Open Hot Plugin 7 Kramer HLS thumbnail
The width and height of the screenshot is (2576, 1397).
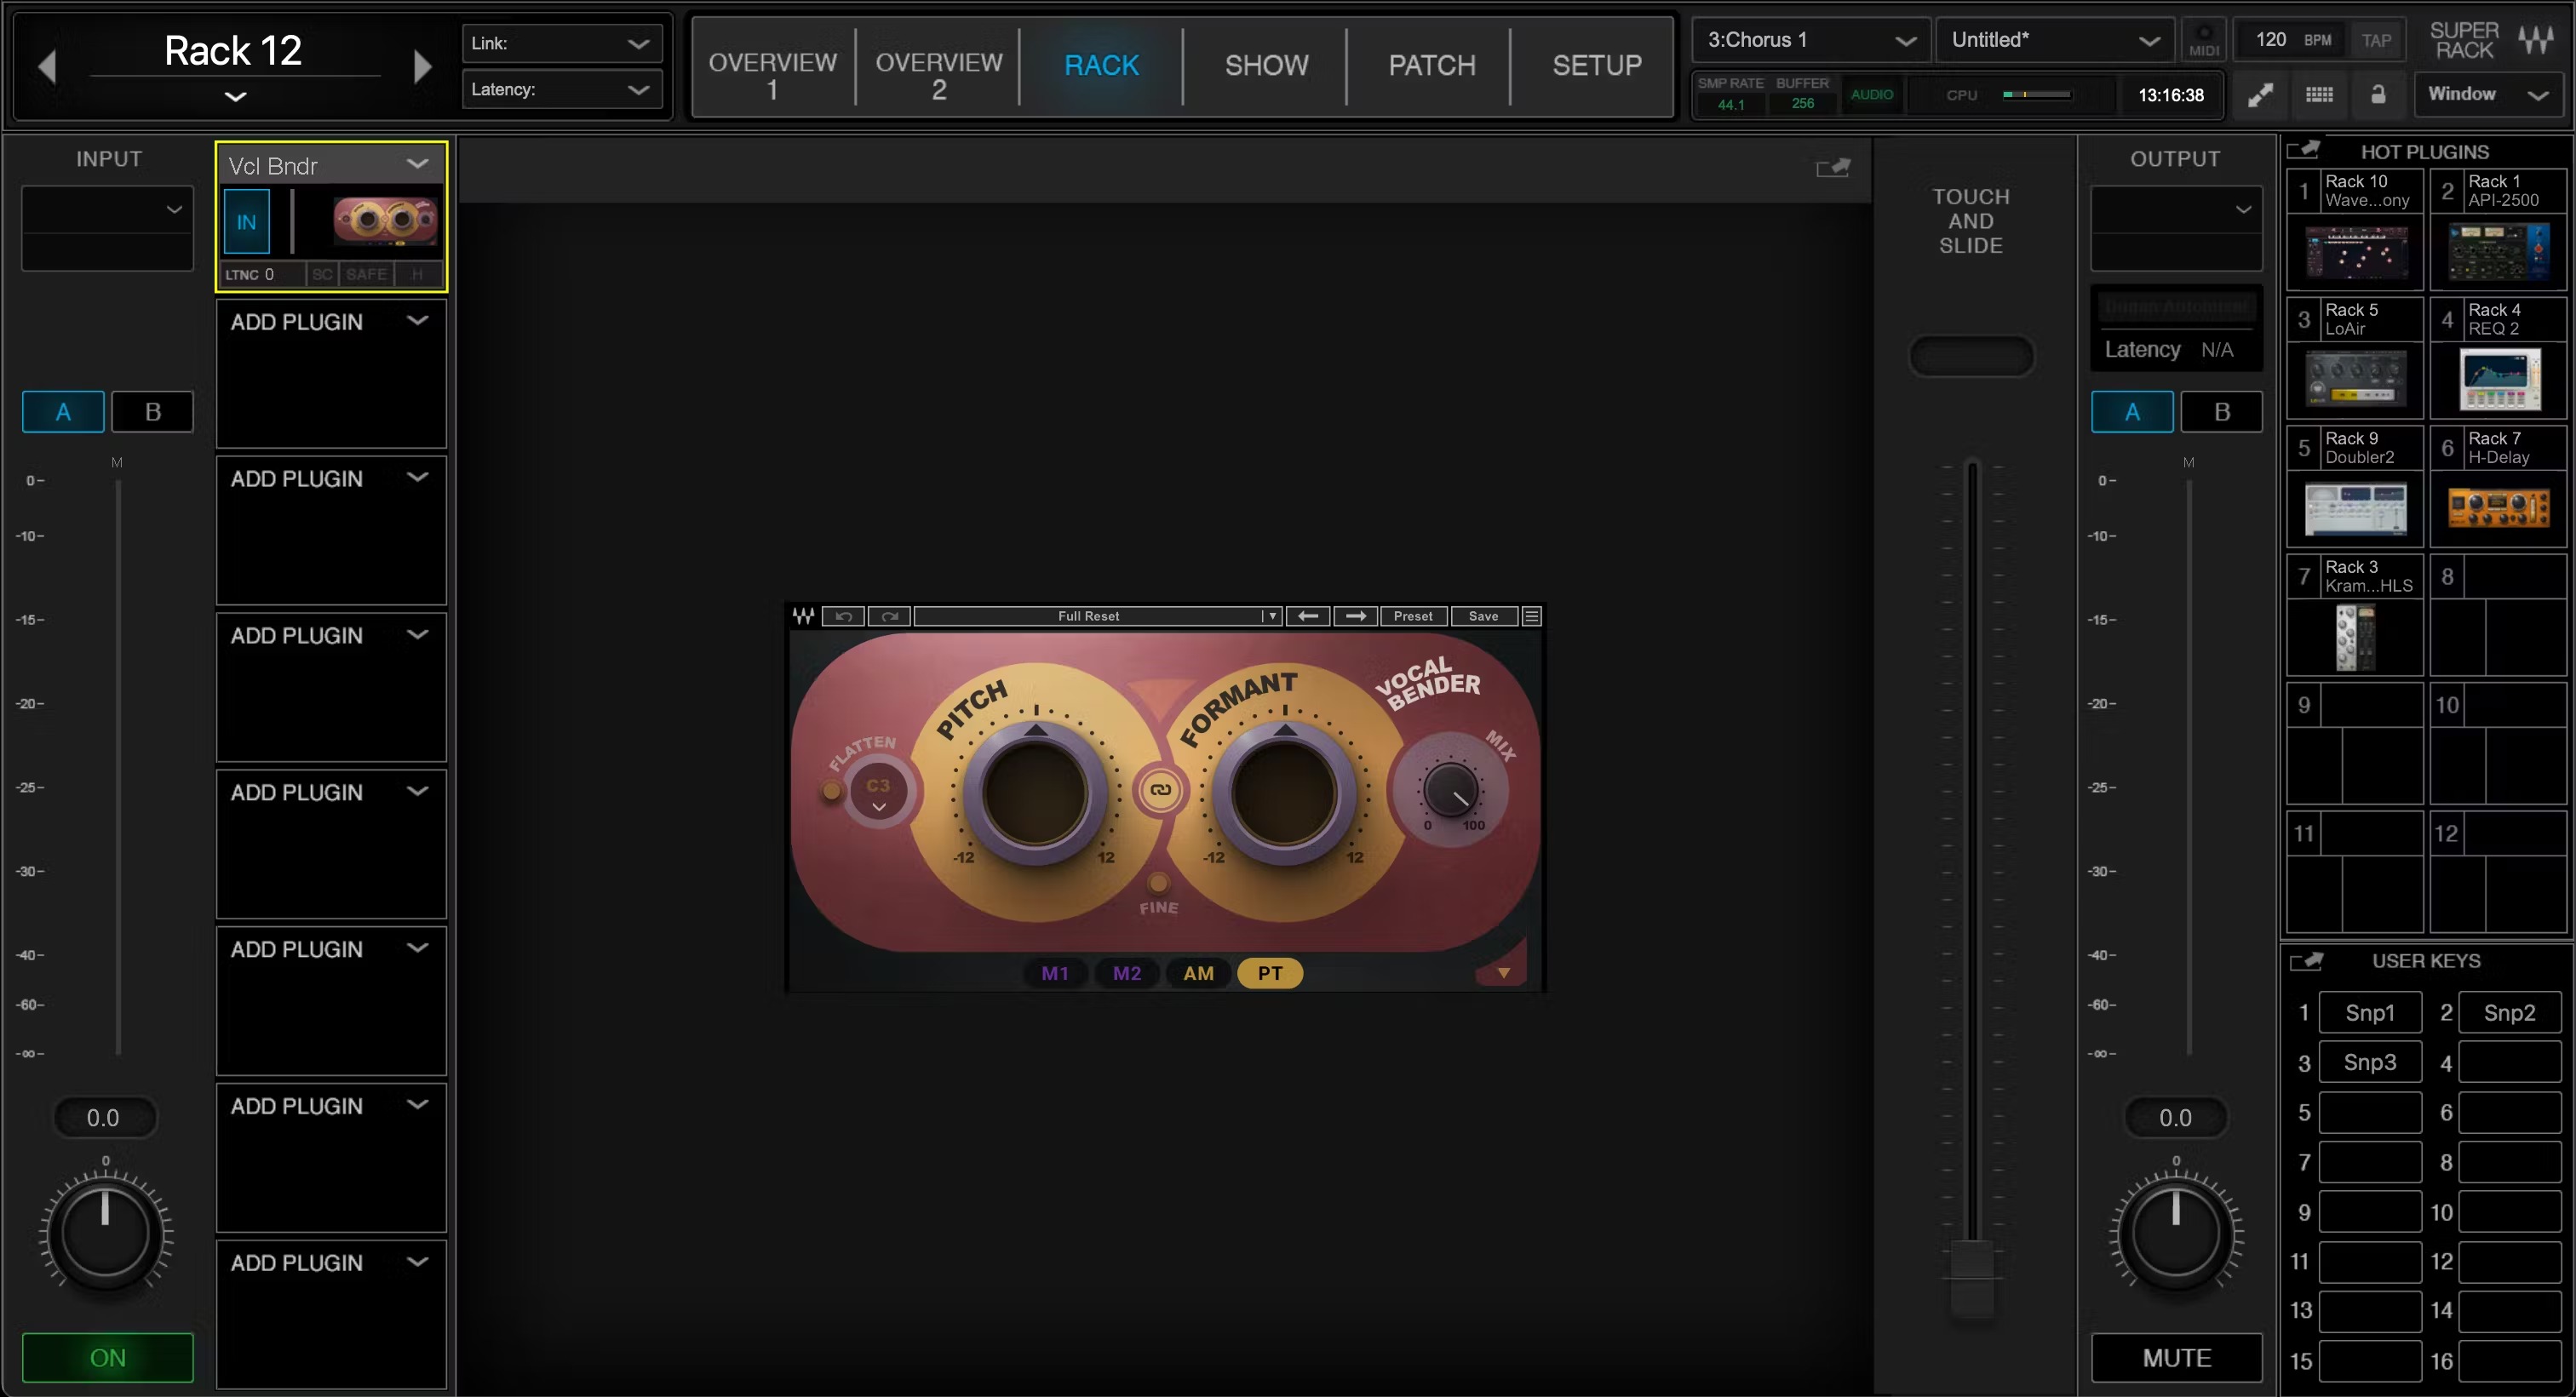pos(2356,638)
